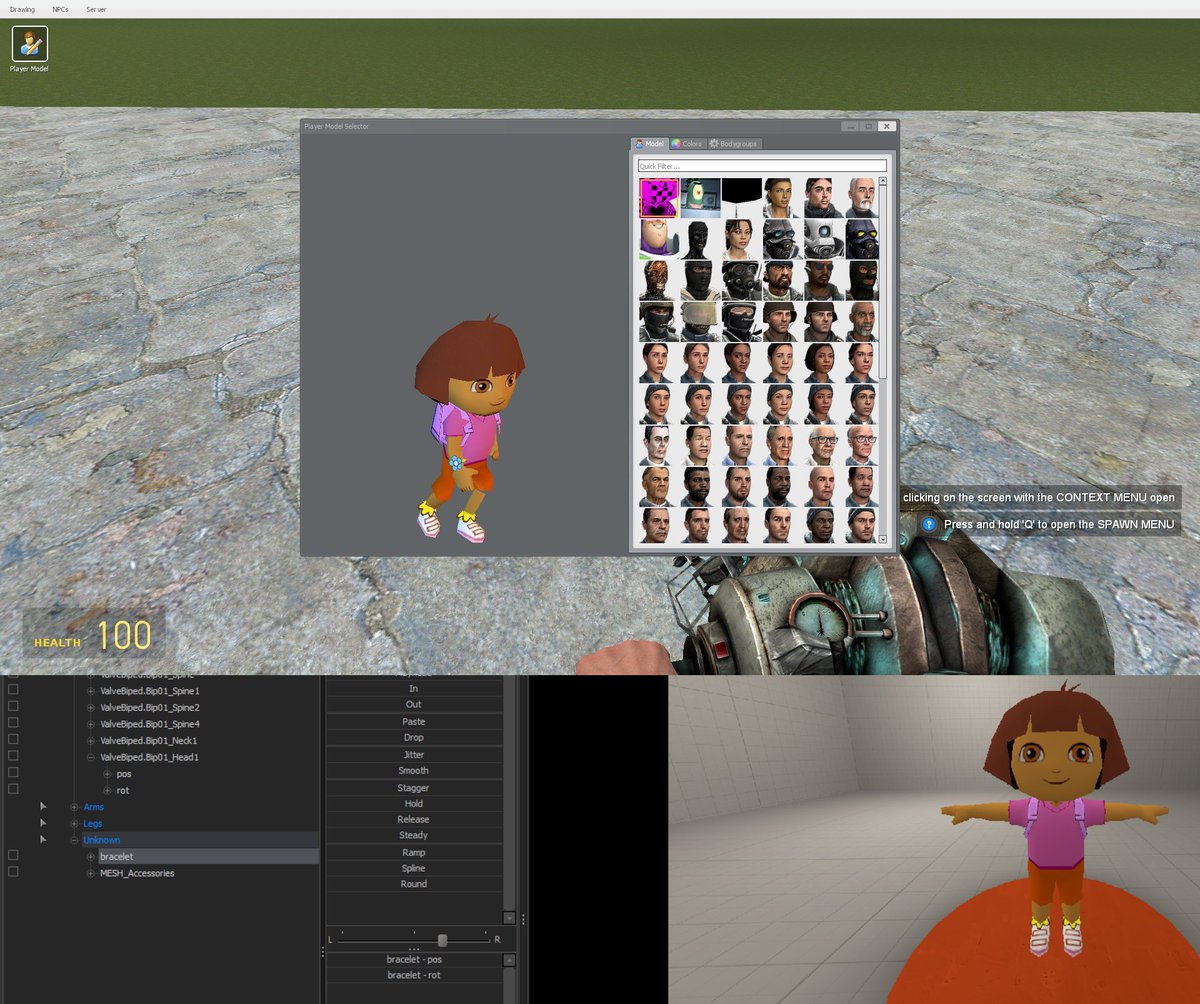
Task: Click the selection arrow beside Legs group
Action: click(x=43, y=823)
